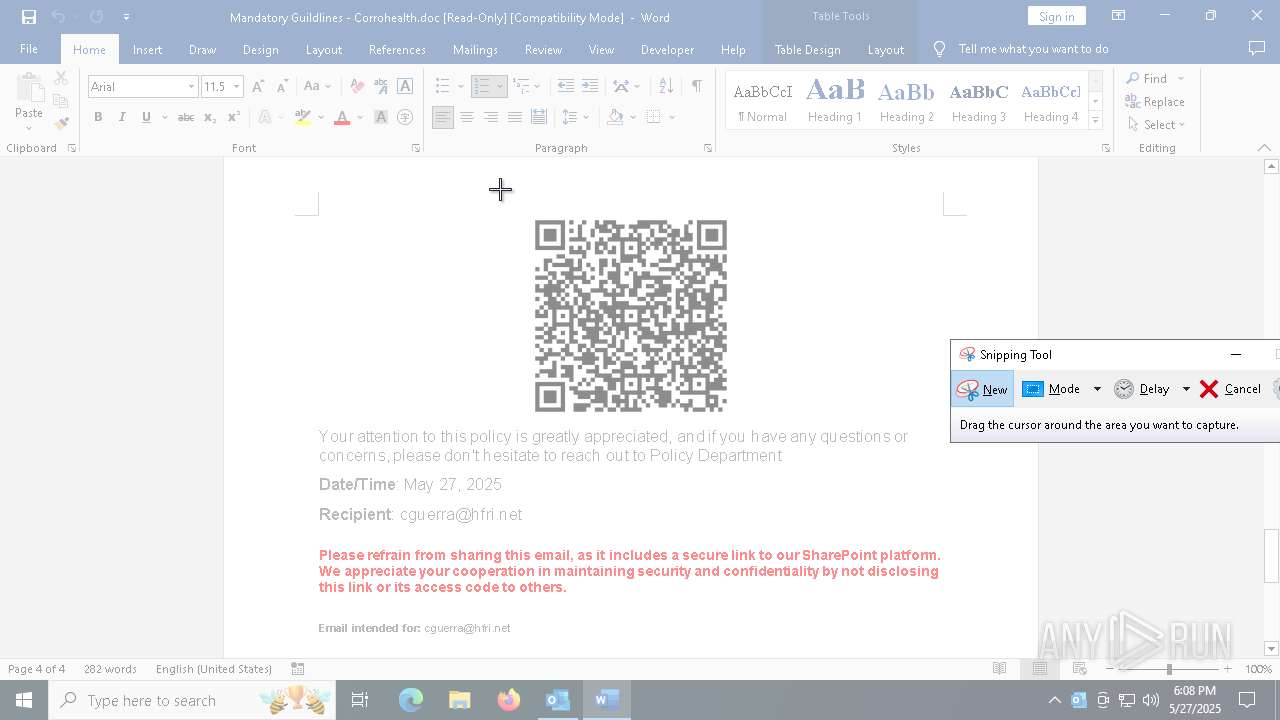
Task: Click the Paste clipboard icon
Action: (29, 90)
